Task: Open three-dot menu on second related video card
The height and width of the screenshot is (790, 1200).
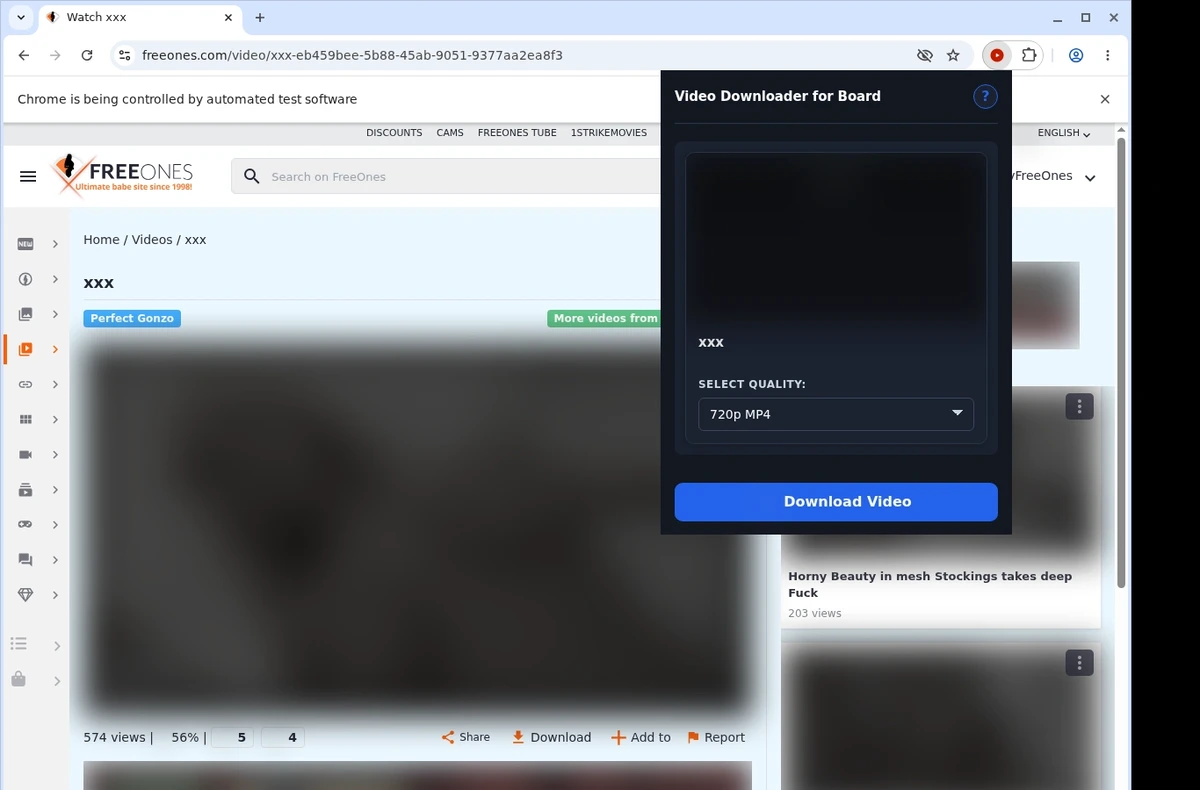Action: 1079,662
